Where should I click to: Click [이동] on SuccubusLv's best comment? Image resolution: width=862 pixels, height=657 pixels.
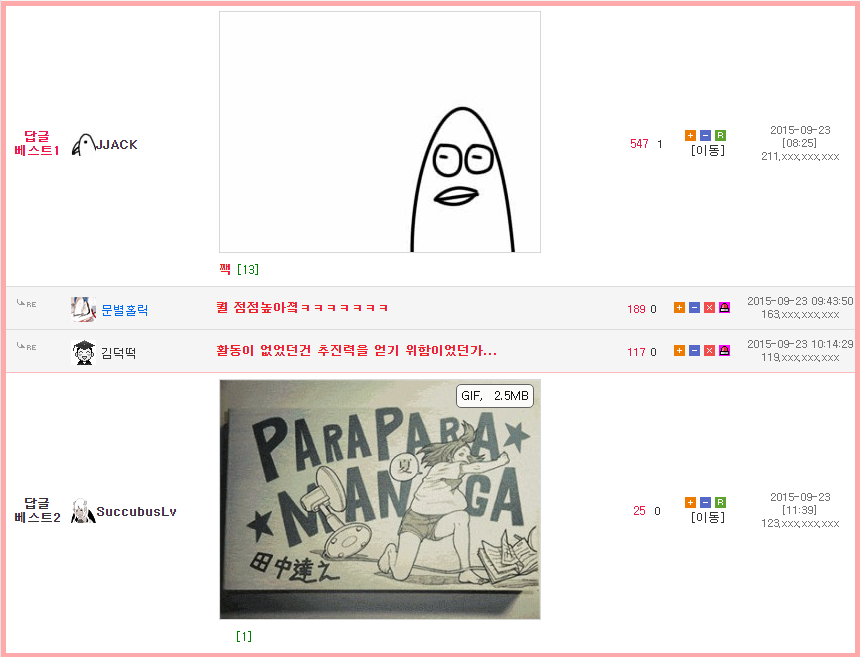708,517
